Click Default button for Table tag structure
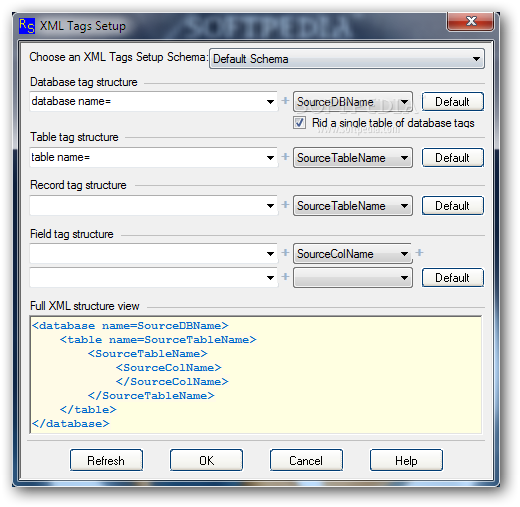Viewport: 520px width, 507px height. (x=453, y=158)
